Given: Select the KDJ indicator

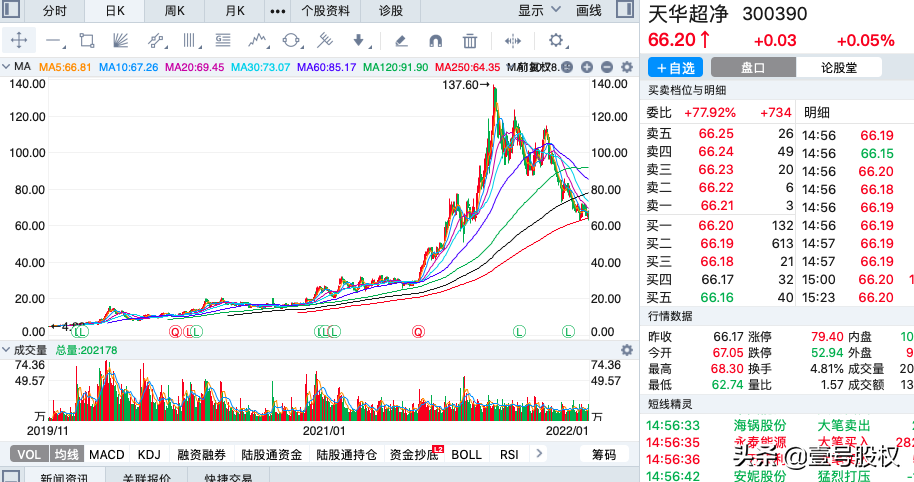Looking at the screenshot, I should [x=149, y=455].
